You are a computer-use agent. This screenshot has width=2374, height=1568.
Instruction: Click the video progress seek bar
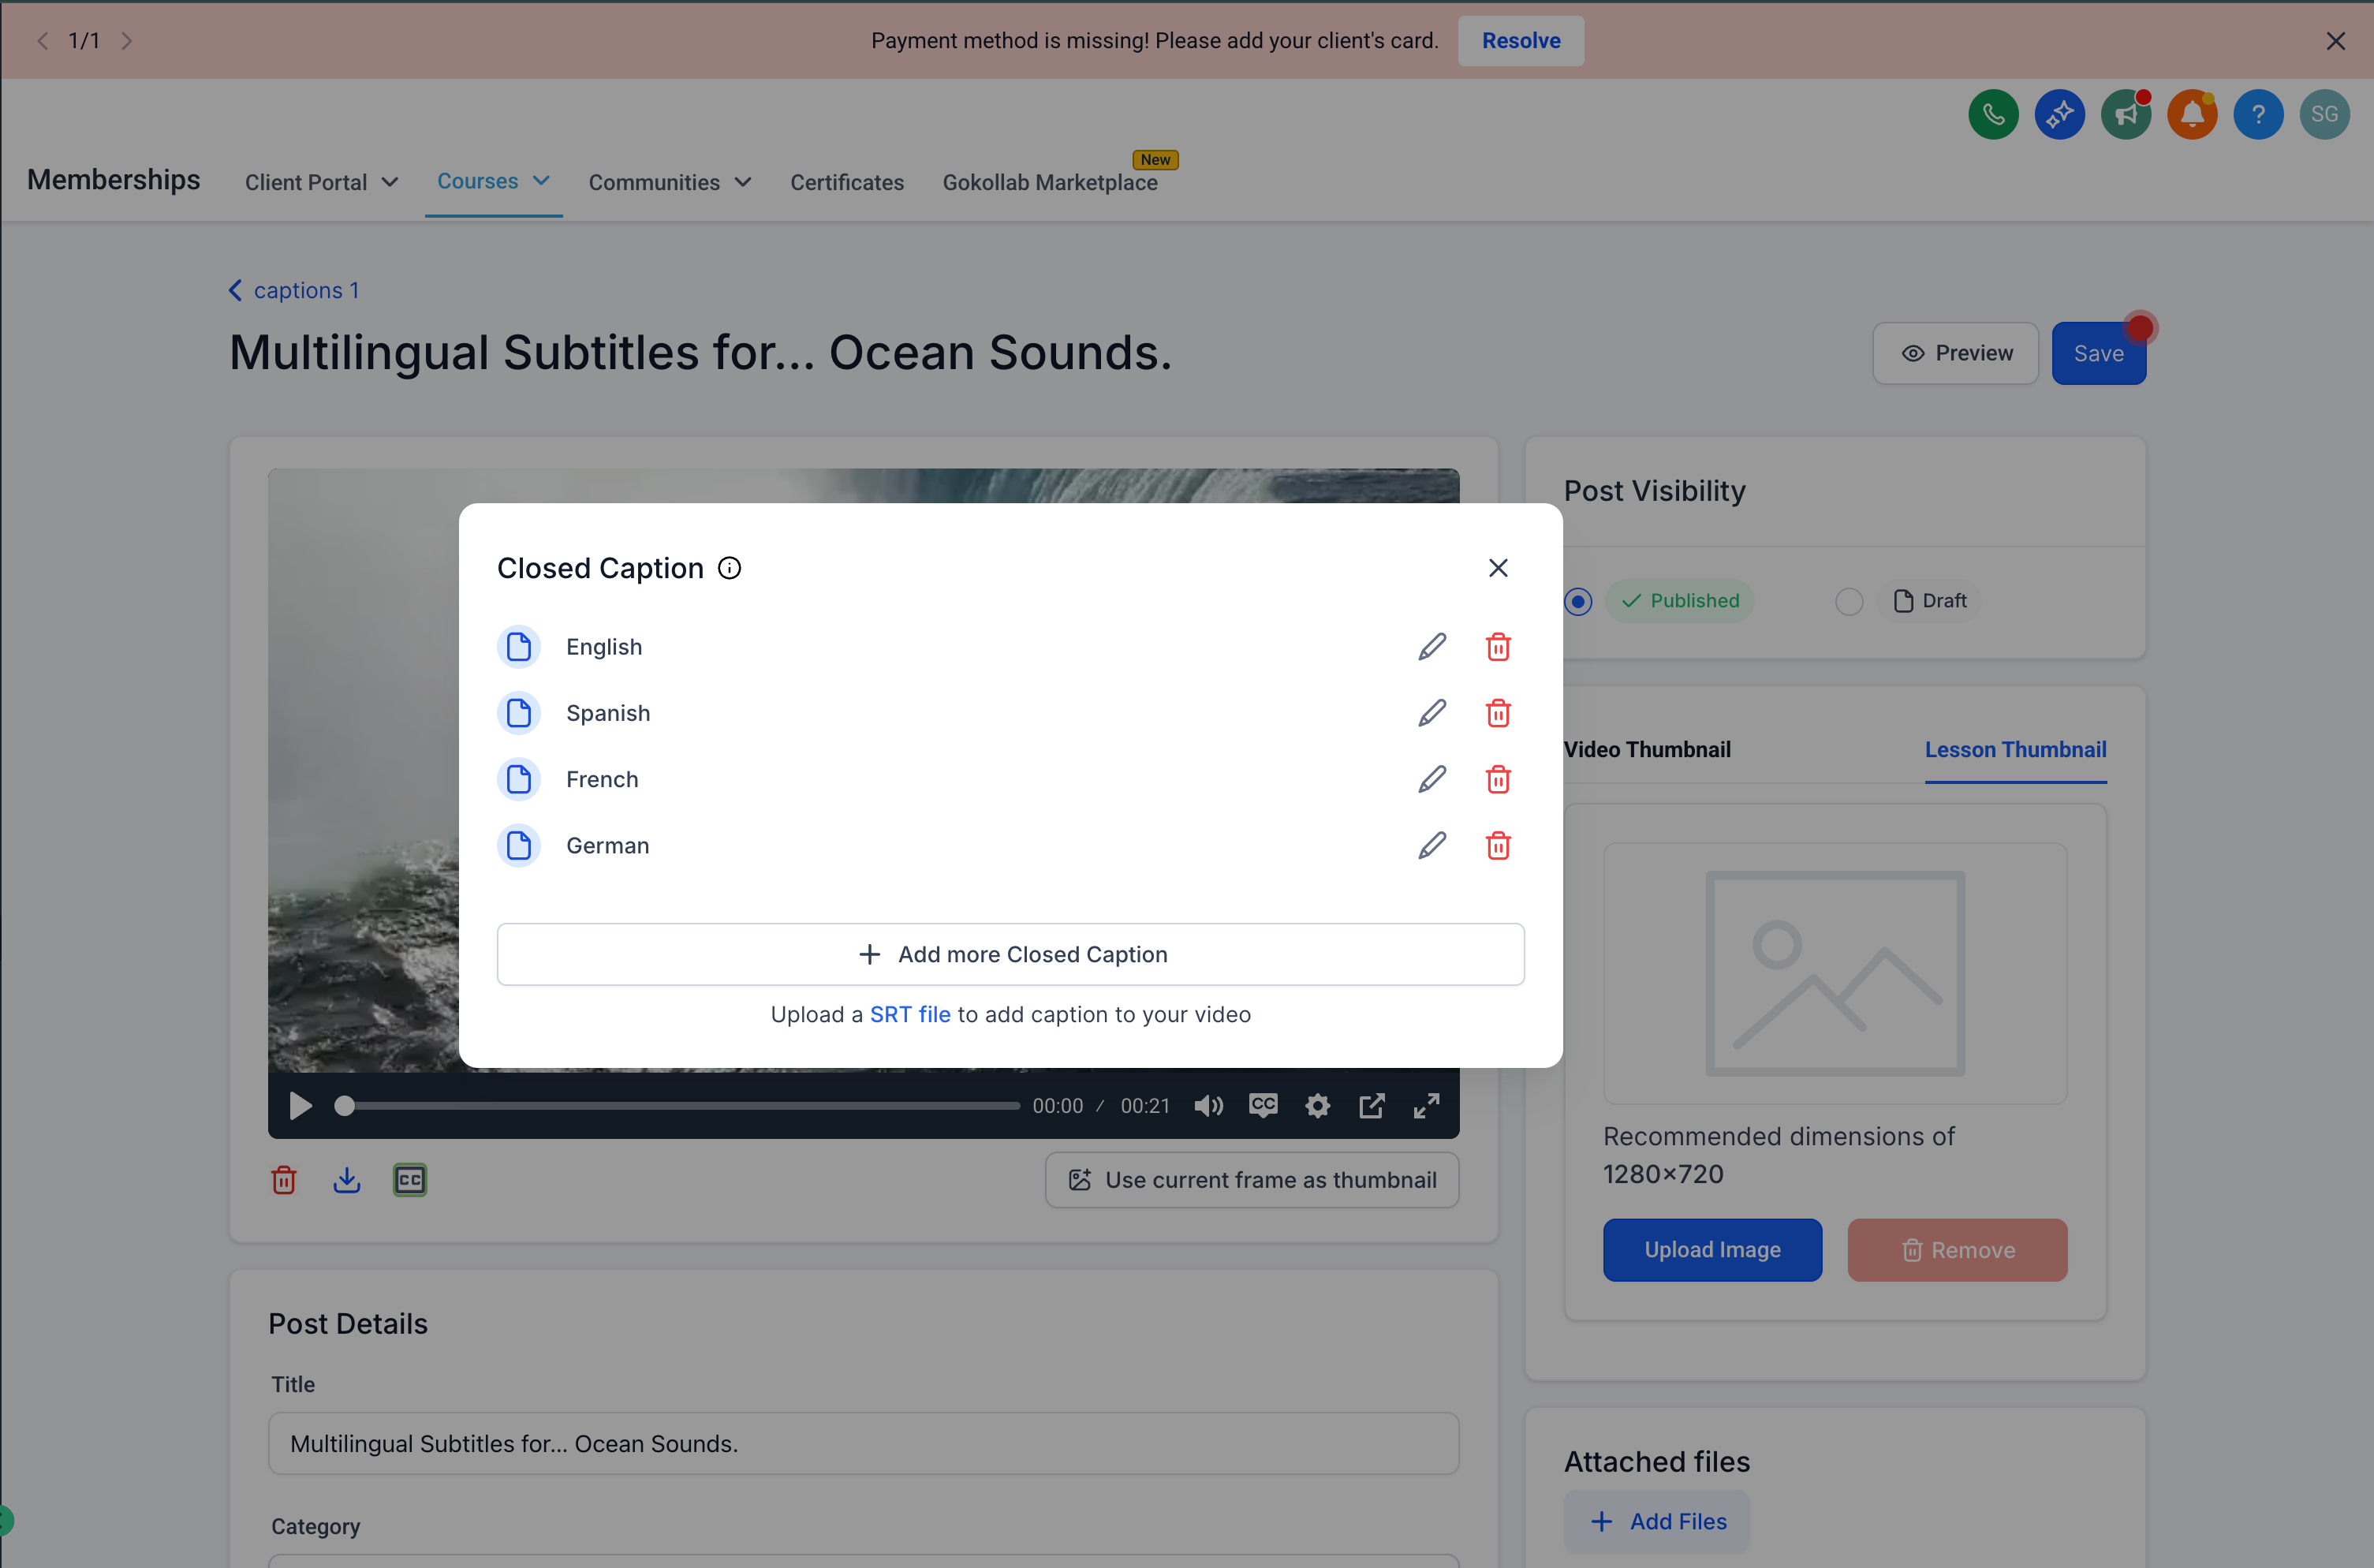click(x=680, y=1105)
